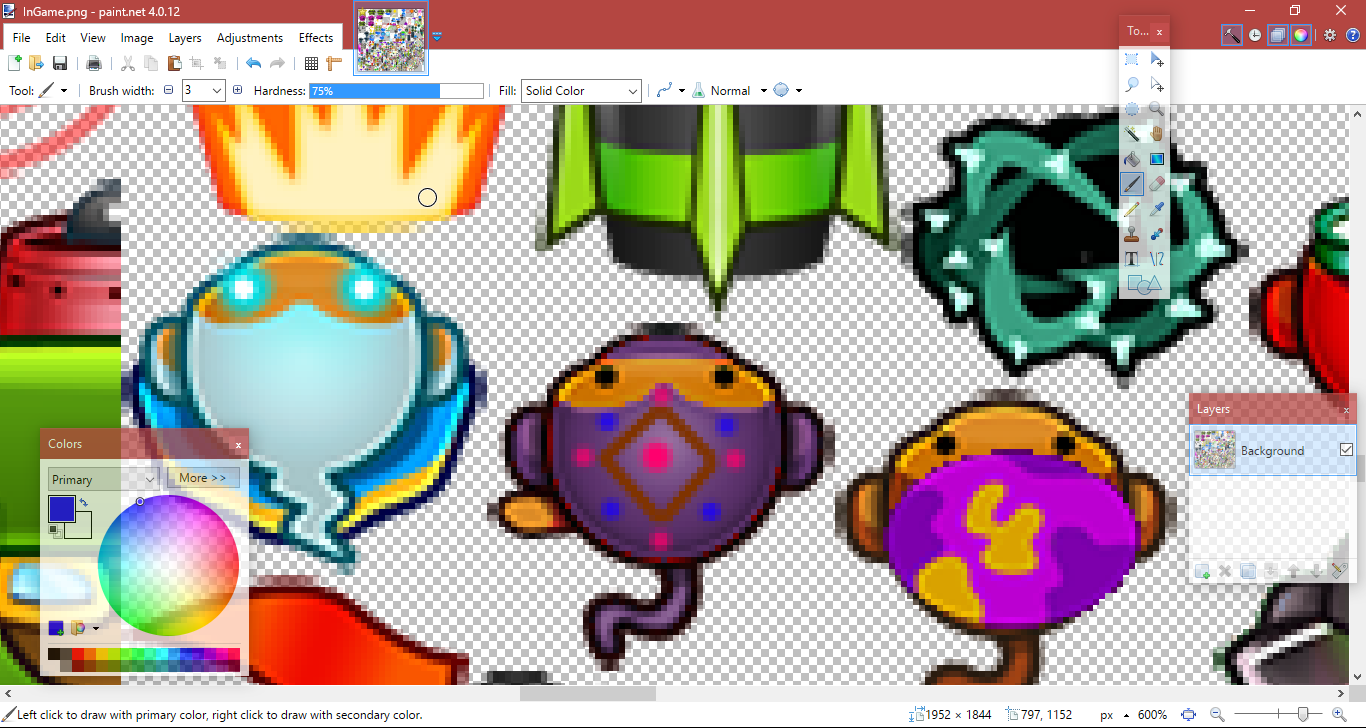Open the Edit menu
The width and height of the screenshot is (1366, 728).
[55, 38]
